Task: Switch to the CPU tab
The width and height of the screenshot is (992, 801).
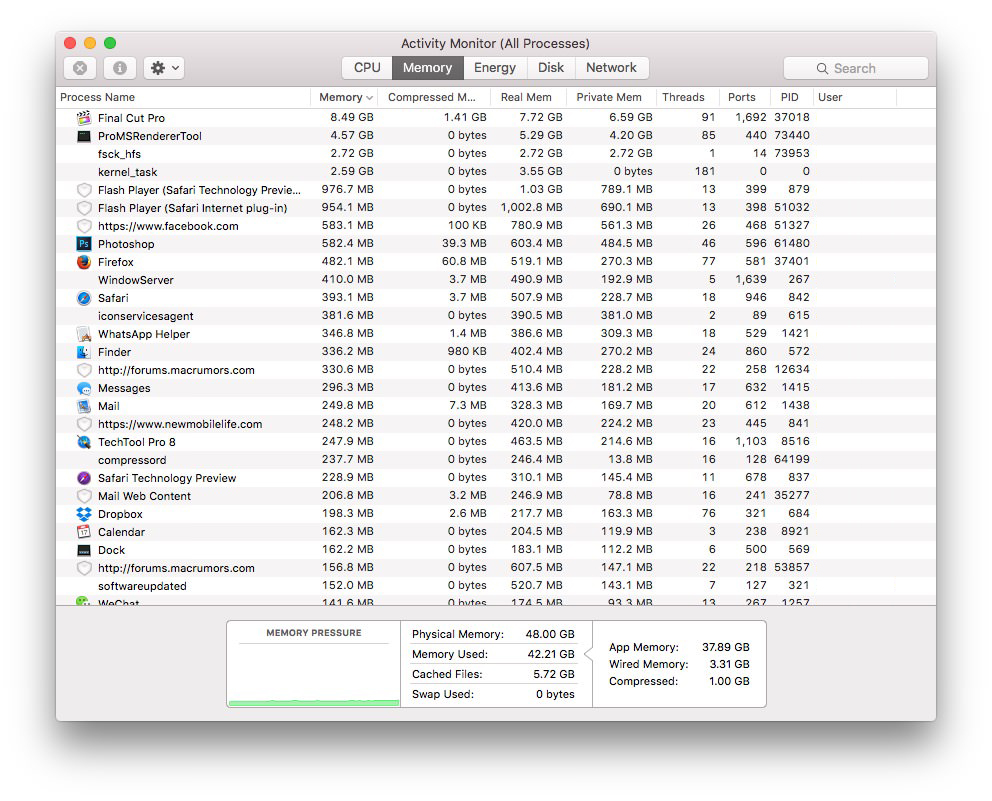Action: (367, 68)
